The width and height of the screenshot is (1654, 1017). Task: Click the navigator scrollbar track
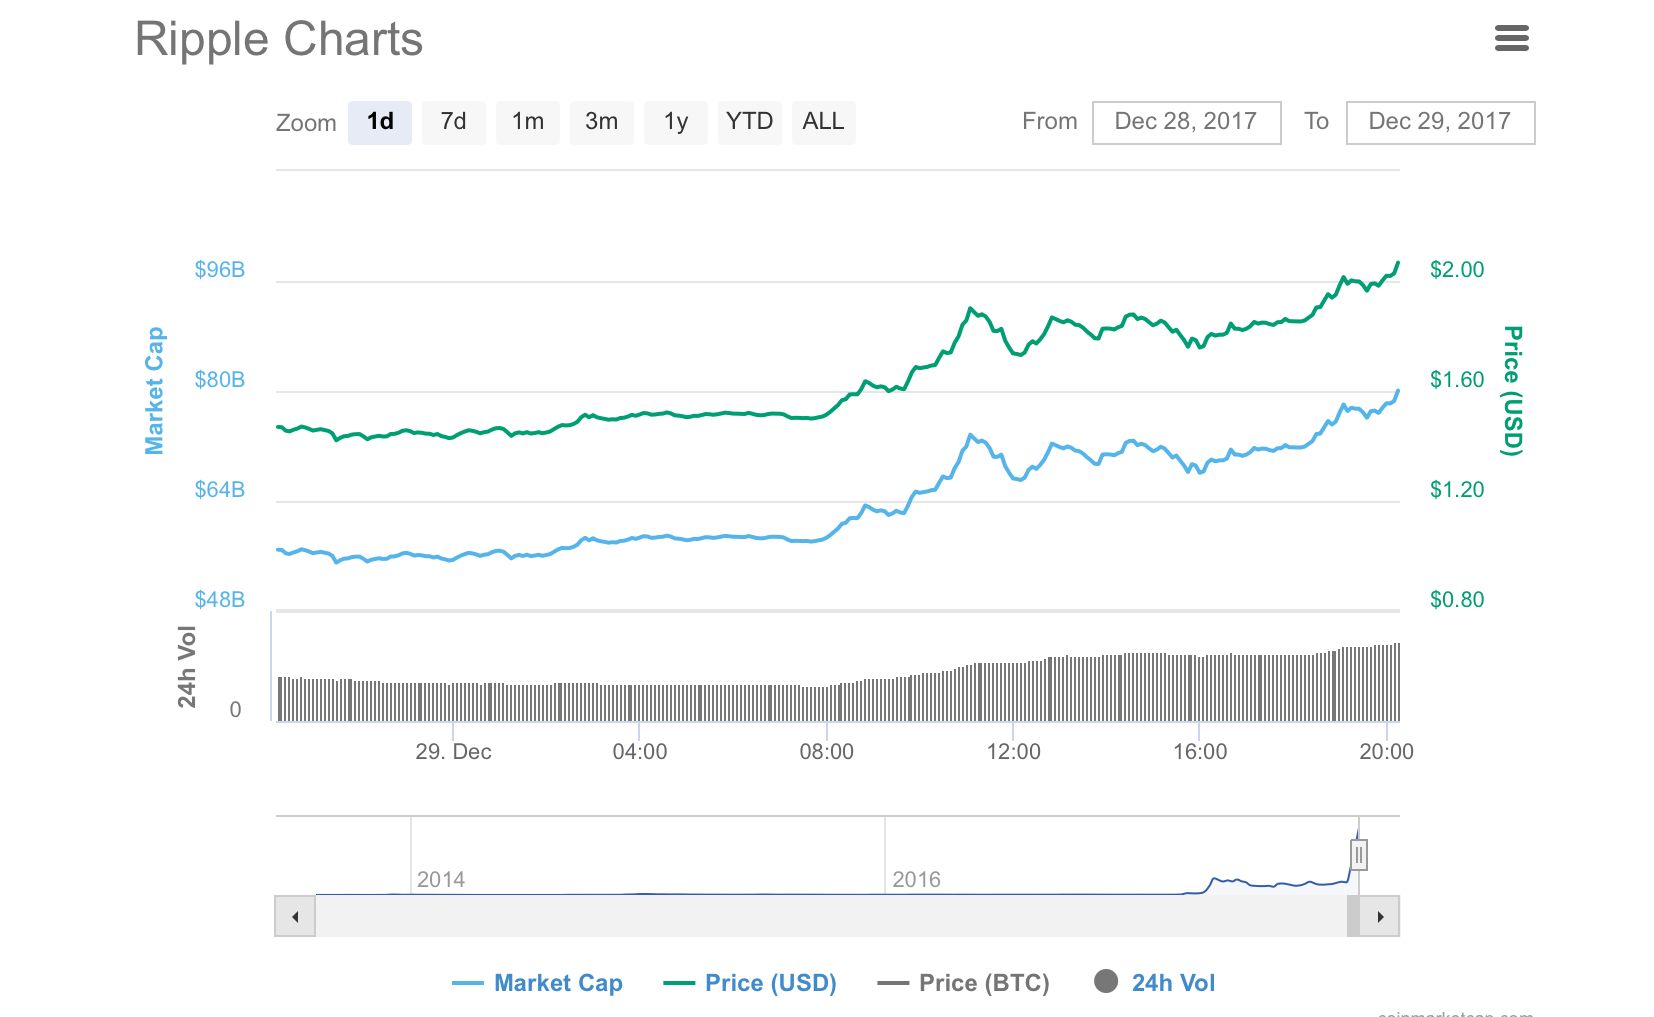point(830,916)
